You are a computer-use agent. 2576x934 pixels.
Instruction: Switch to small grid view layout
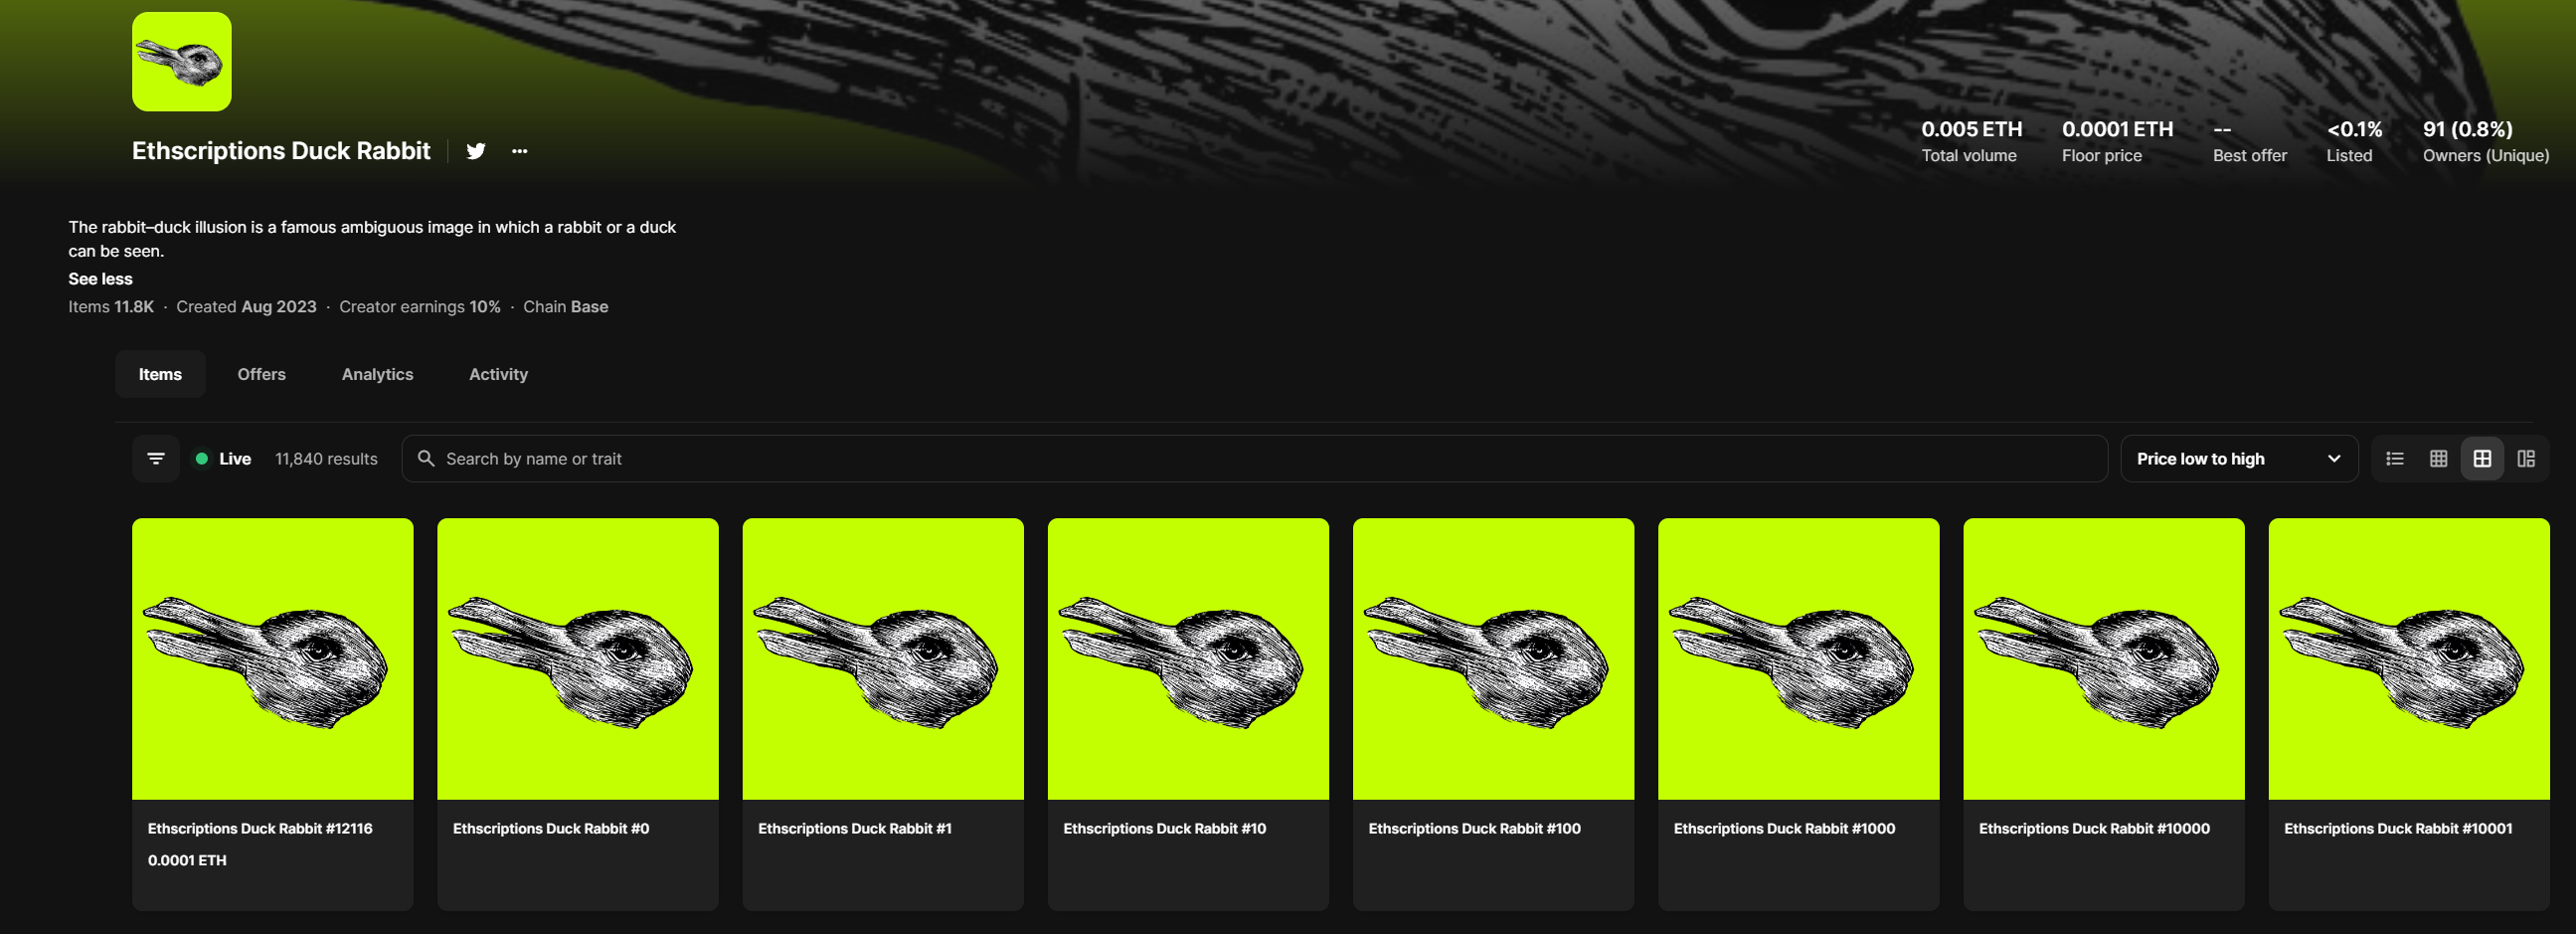pos(2438,459)
